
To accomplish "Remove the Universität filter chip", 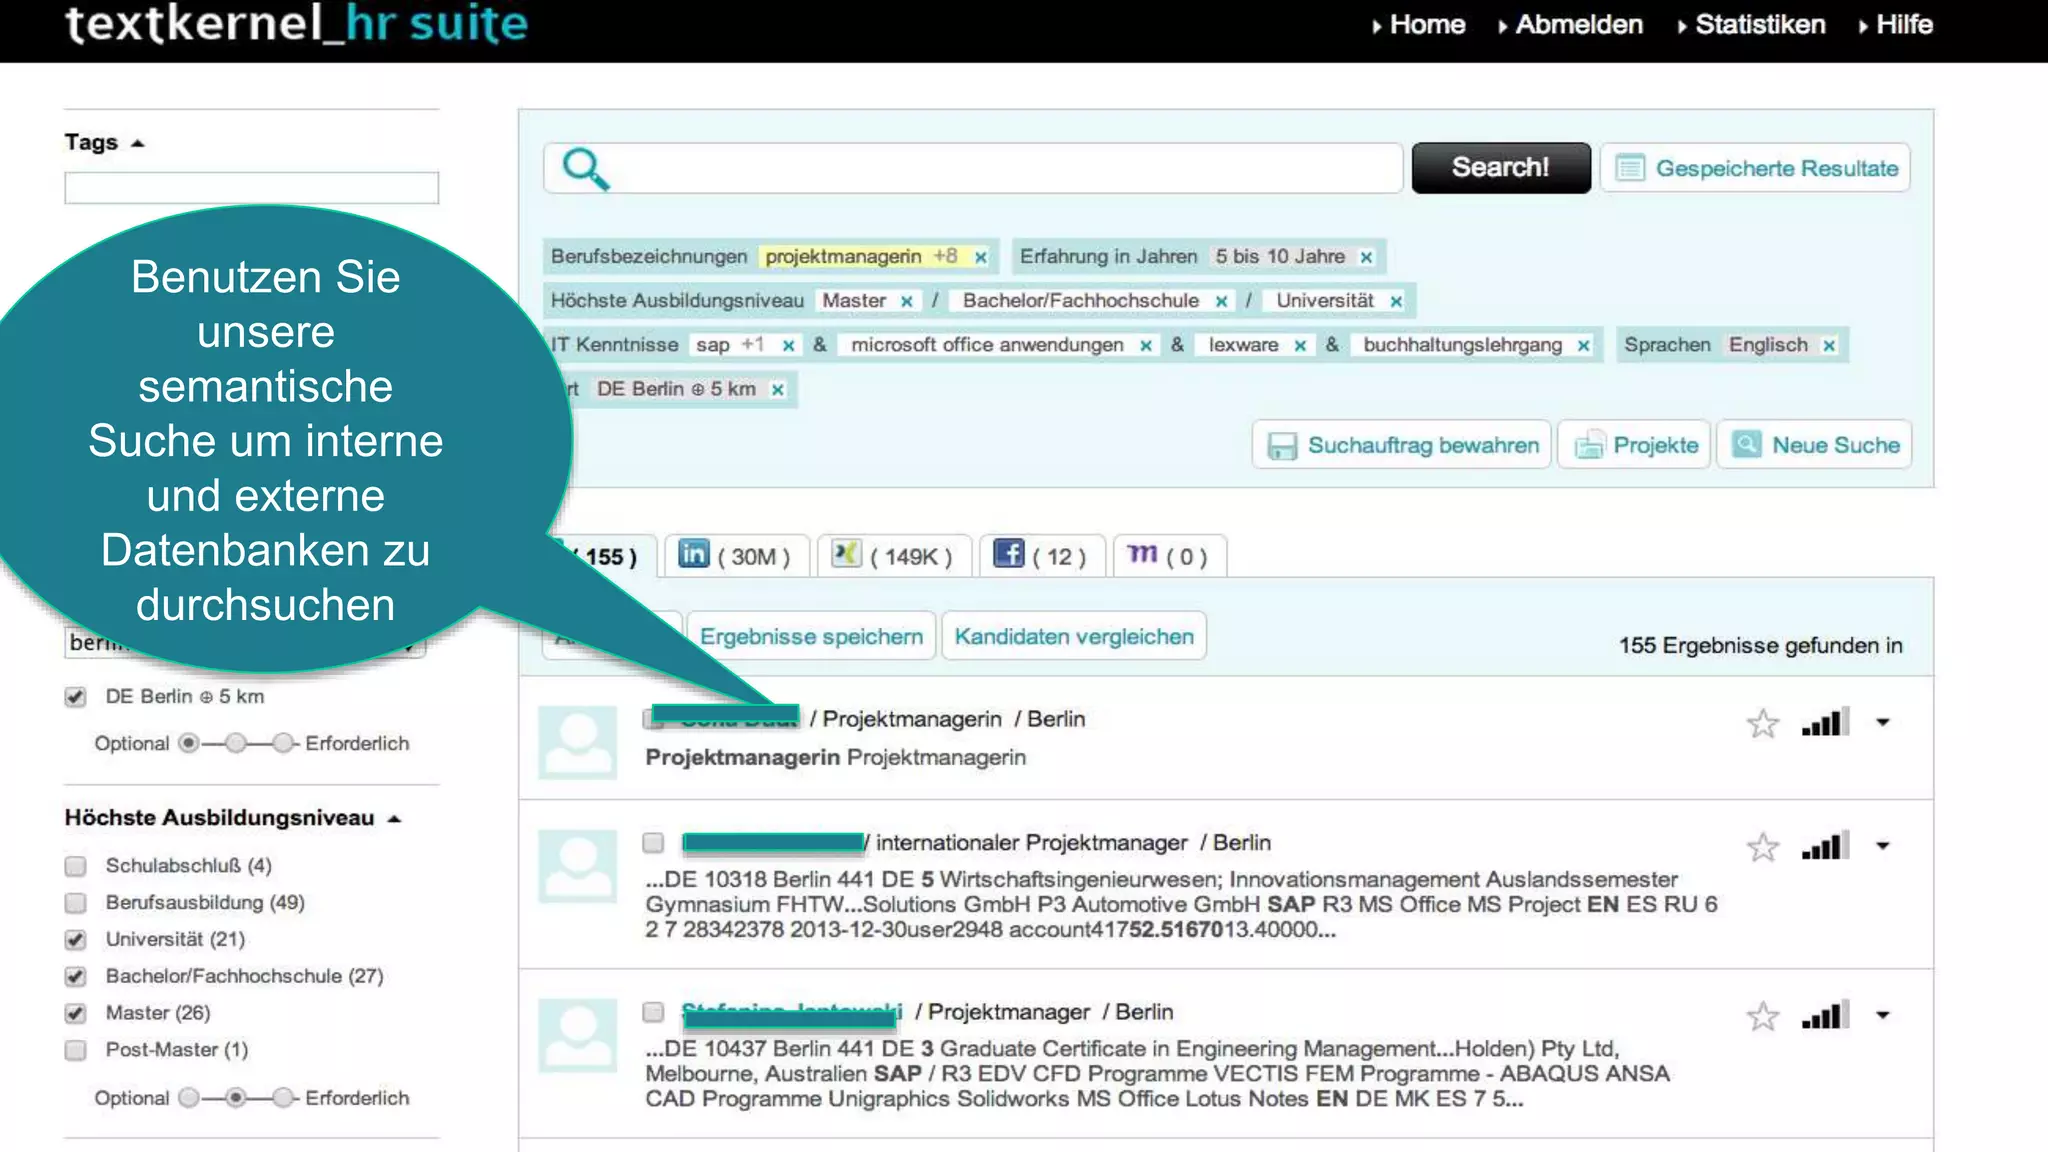I will click(x=1396, y=302).
